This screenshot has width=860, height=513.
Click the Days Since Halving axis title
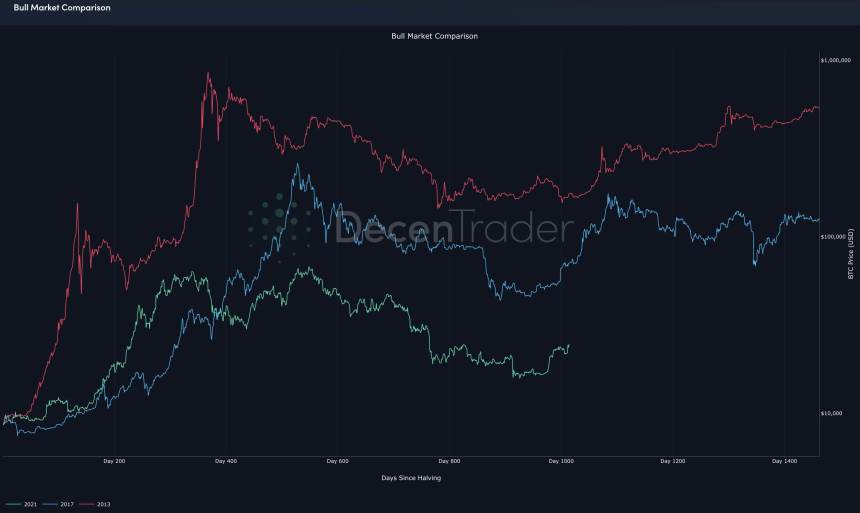click(x=410, y=478)
